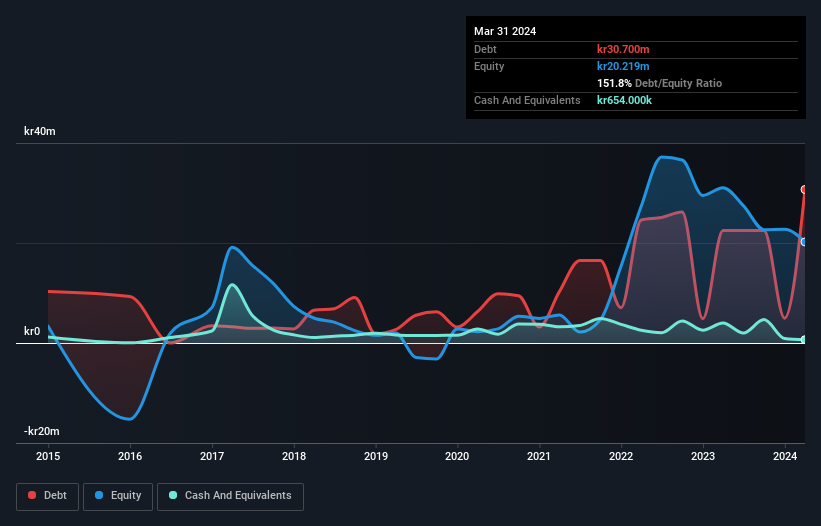821x526 pixels.
Task: Click the 151.8% Debt/Equity Ratio text
Action: pos(659,83)
